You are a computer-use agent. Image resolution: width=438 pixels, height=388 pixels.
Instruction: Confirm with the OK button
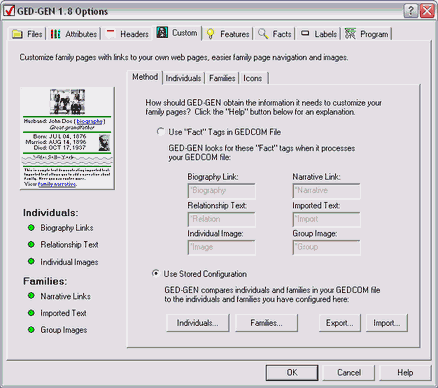(292, 372)
